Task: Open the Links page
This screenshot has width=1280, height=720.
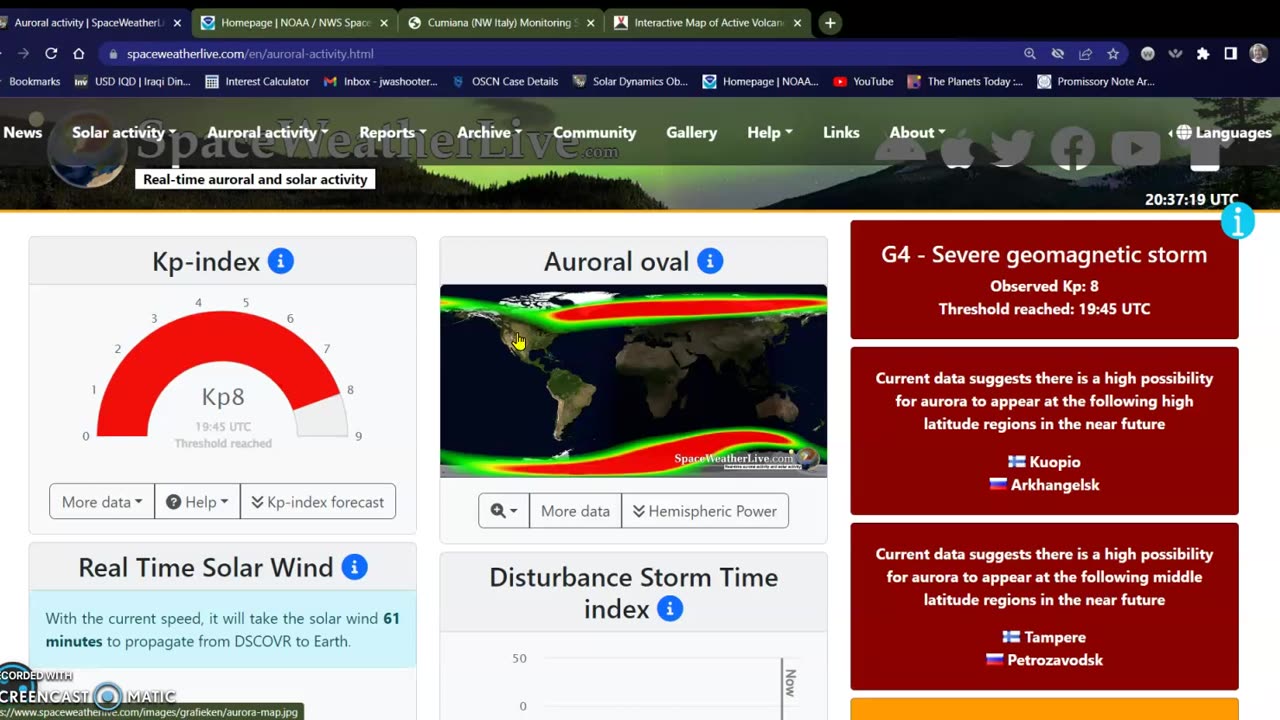Action: point(841,132)
